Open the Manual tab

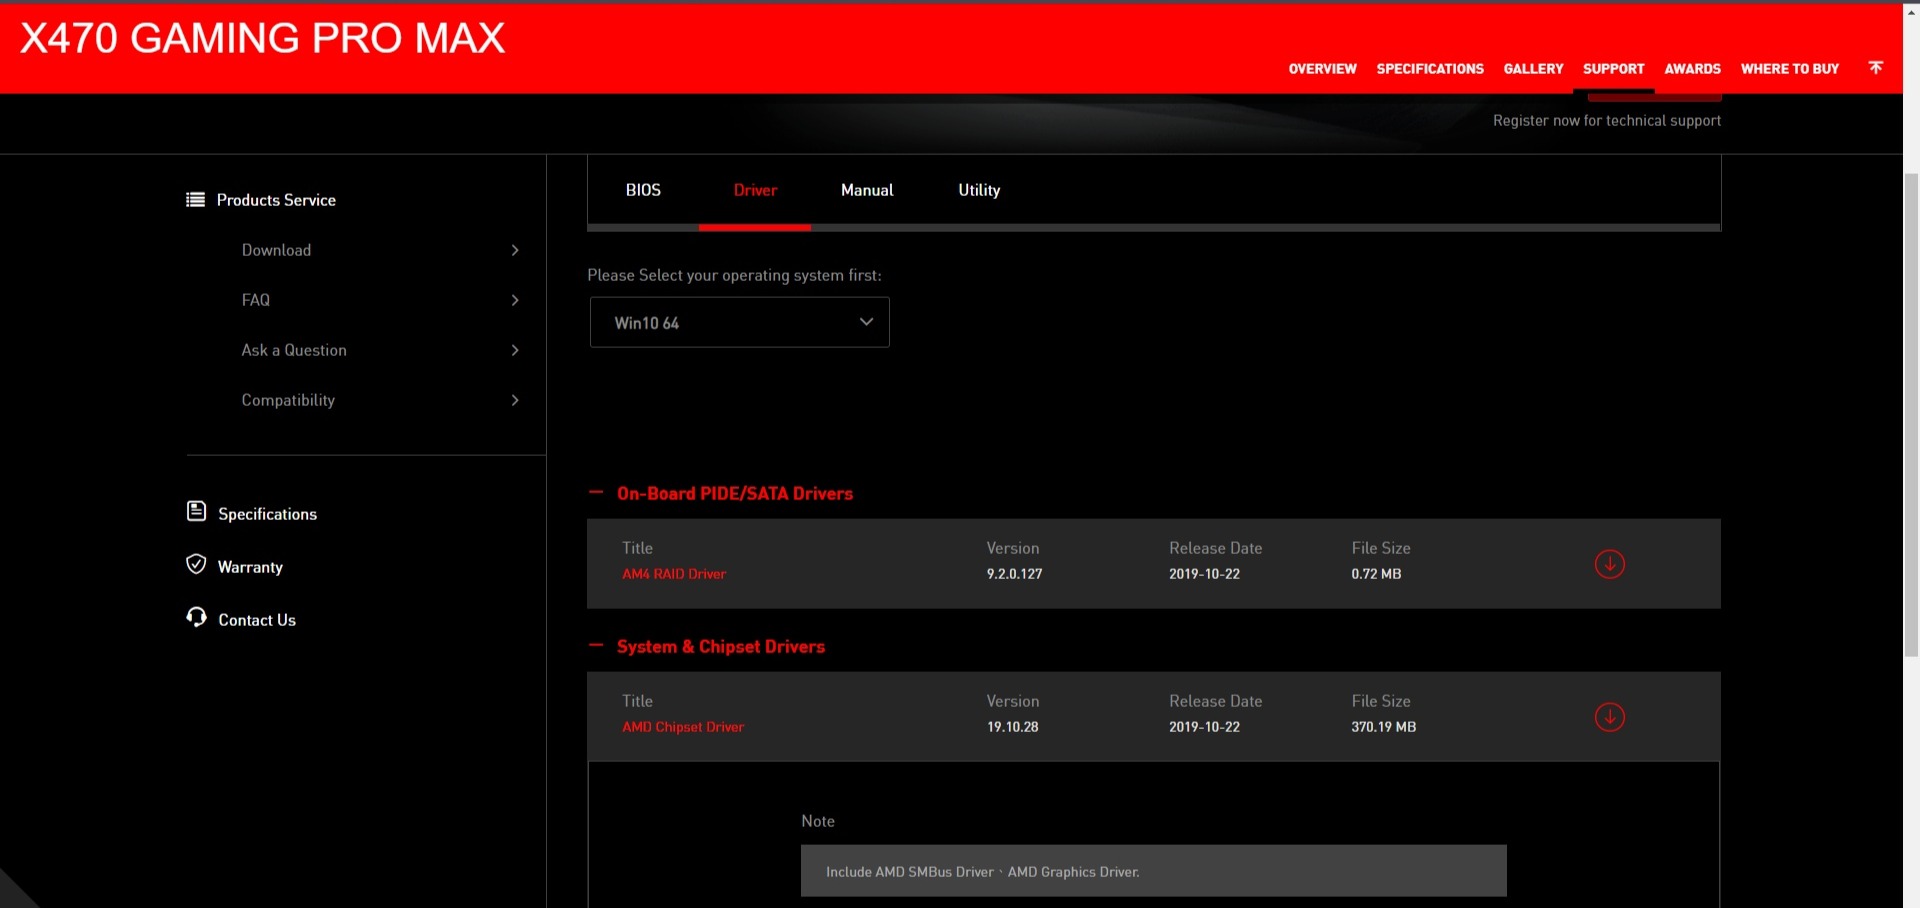click(x=867, y=190)
